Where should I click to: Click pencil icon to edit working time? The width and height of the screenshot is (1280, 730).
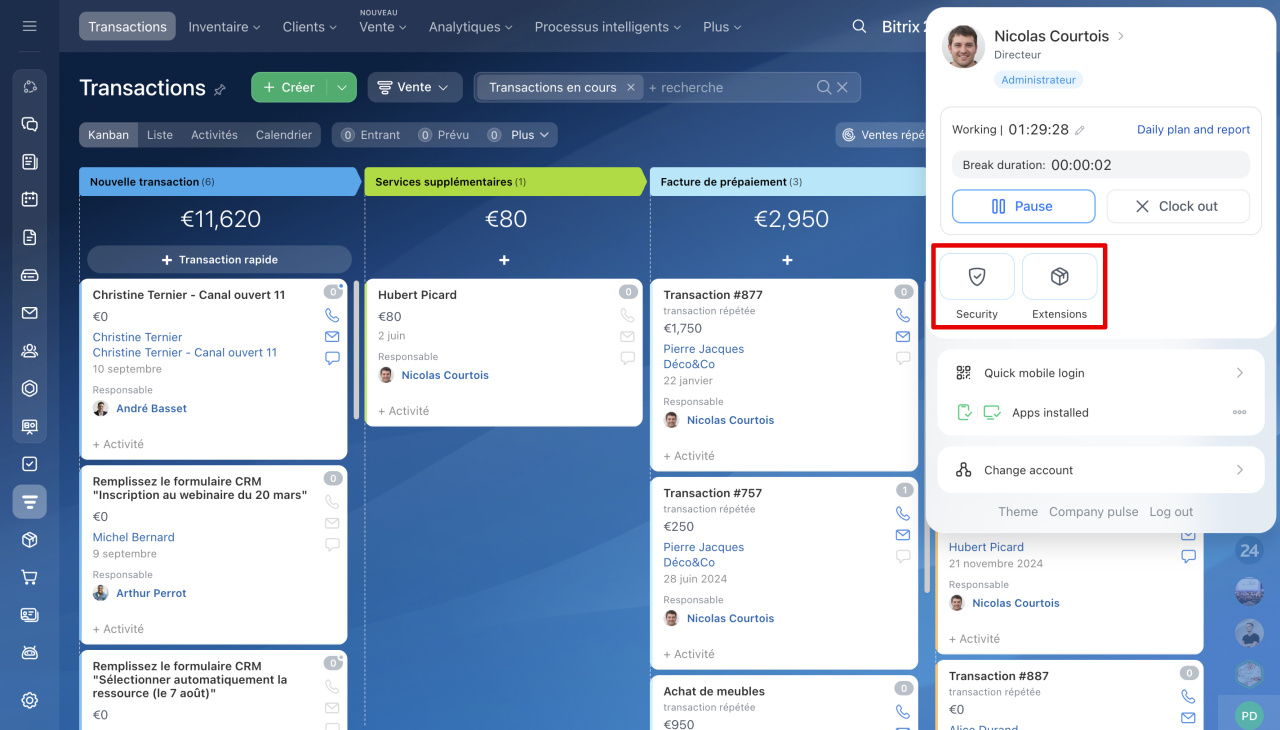[x=1080, y=130]
